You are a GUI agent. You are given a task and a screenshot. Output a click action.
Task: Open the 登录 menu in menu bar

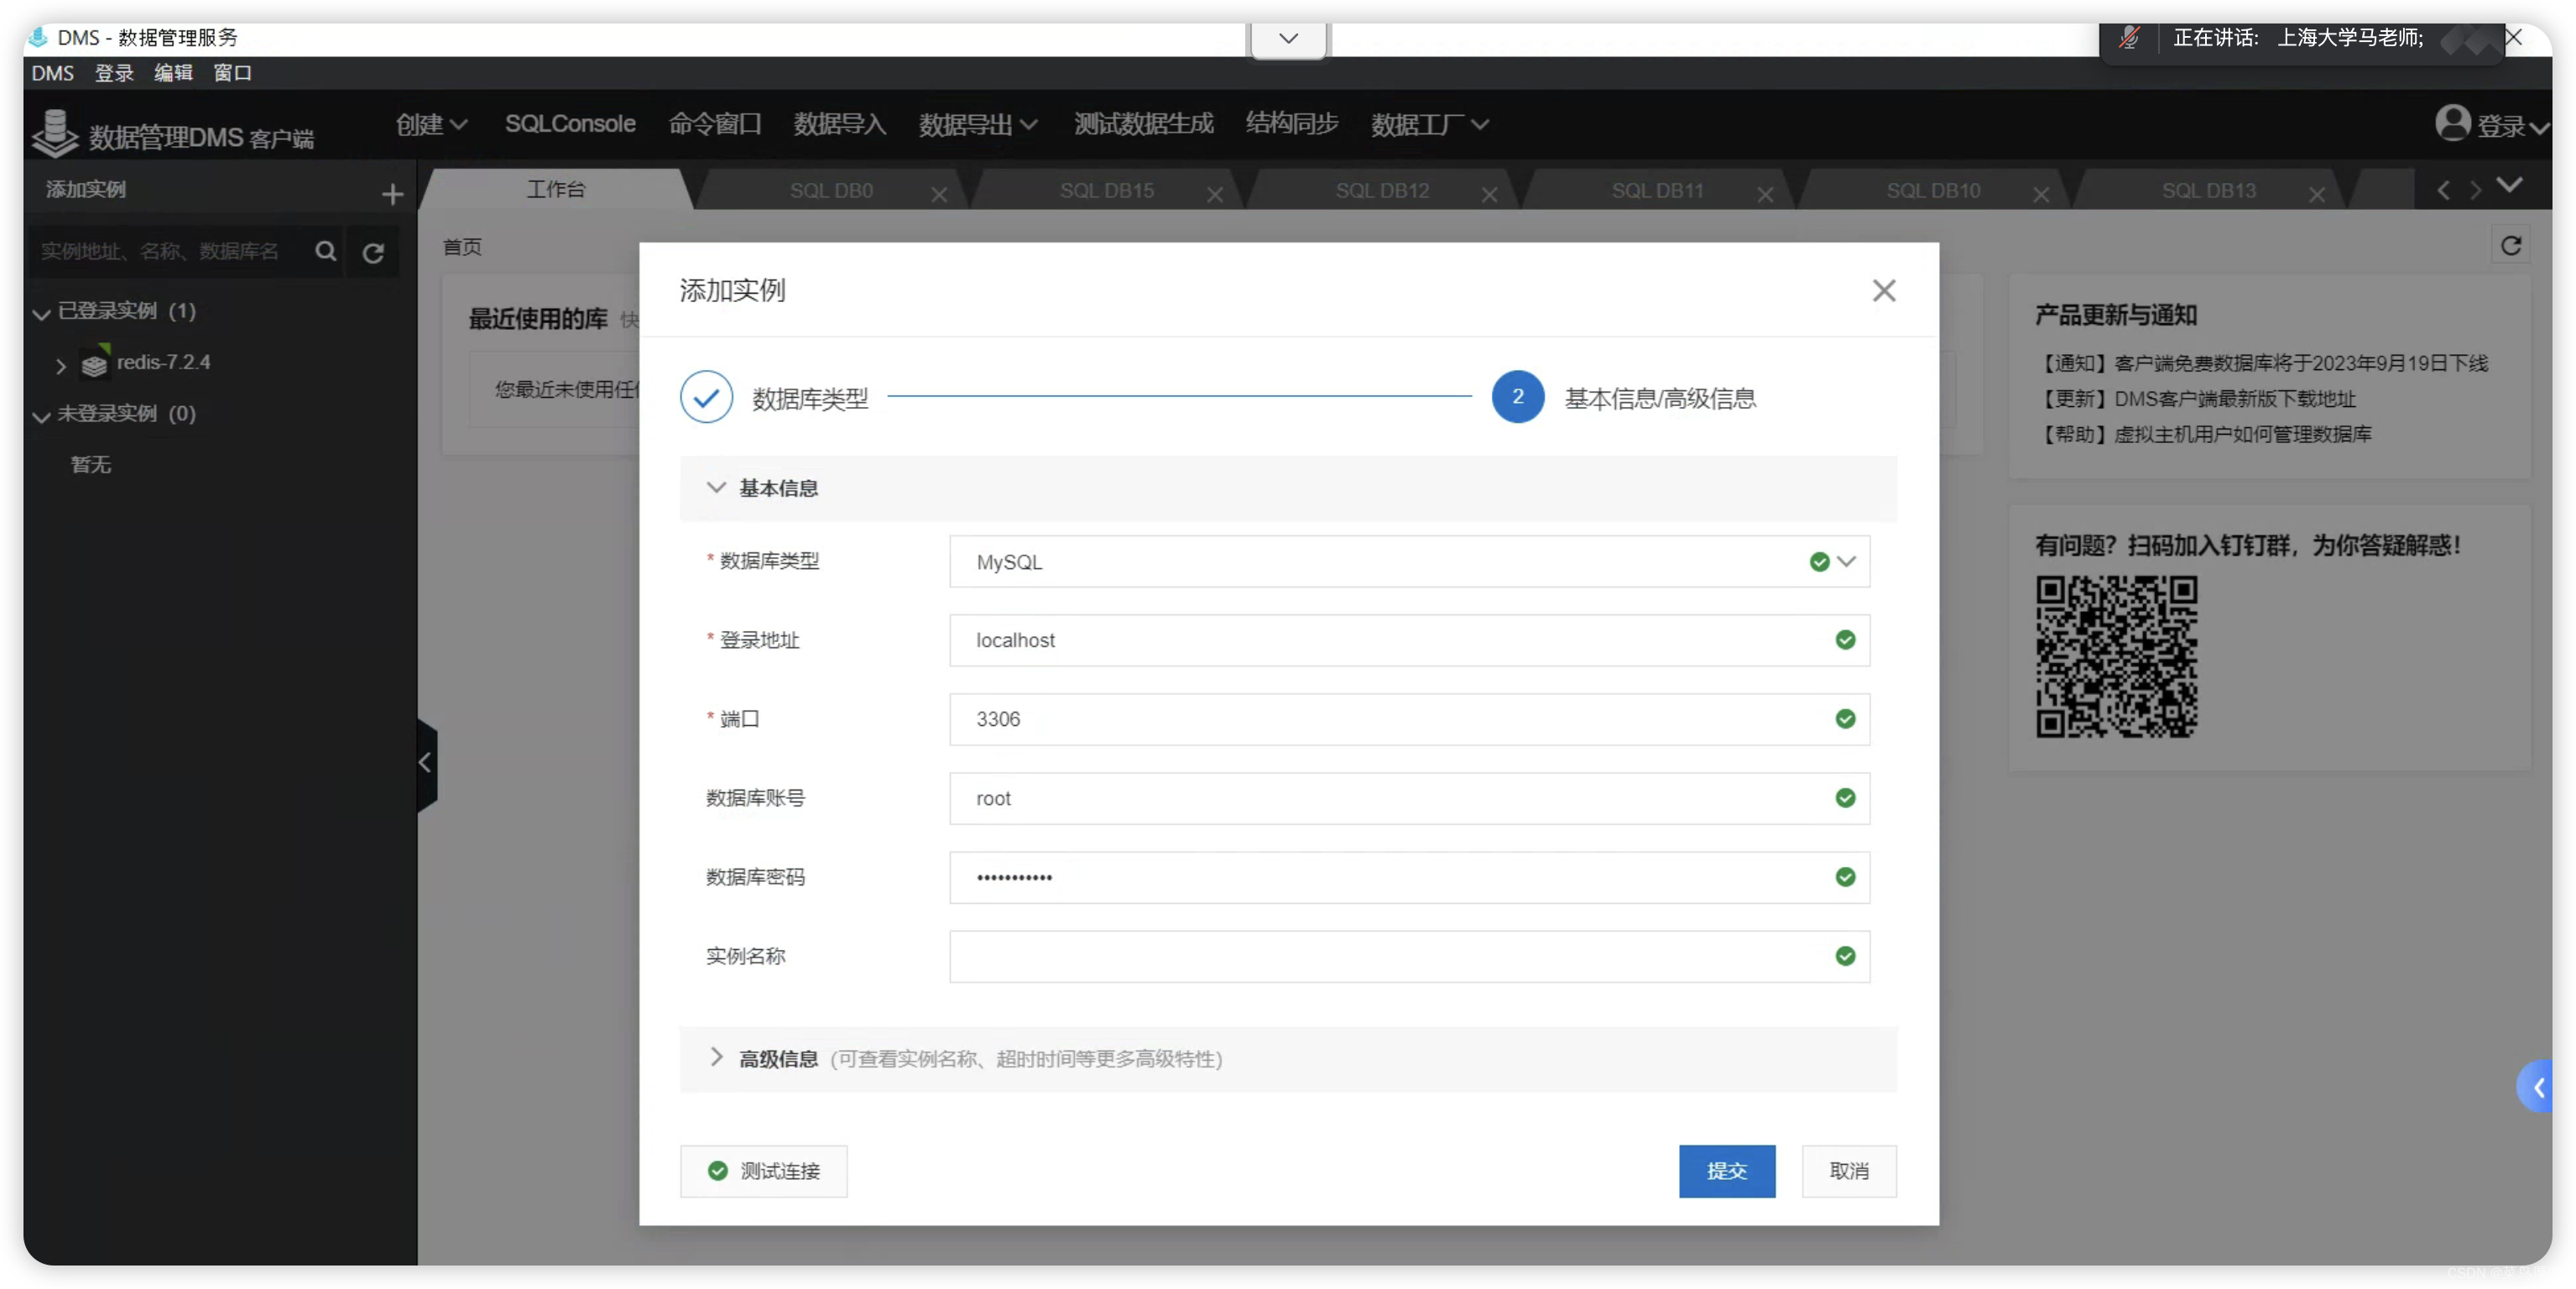pos(114,73)
